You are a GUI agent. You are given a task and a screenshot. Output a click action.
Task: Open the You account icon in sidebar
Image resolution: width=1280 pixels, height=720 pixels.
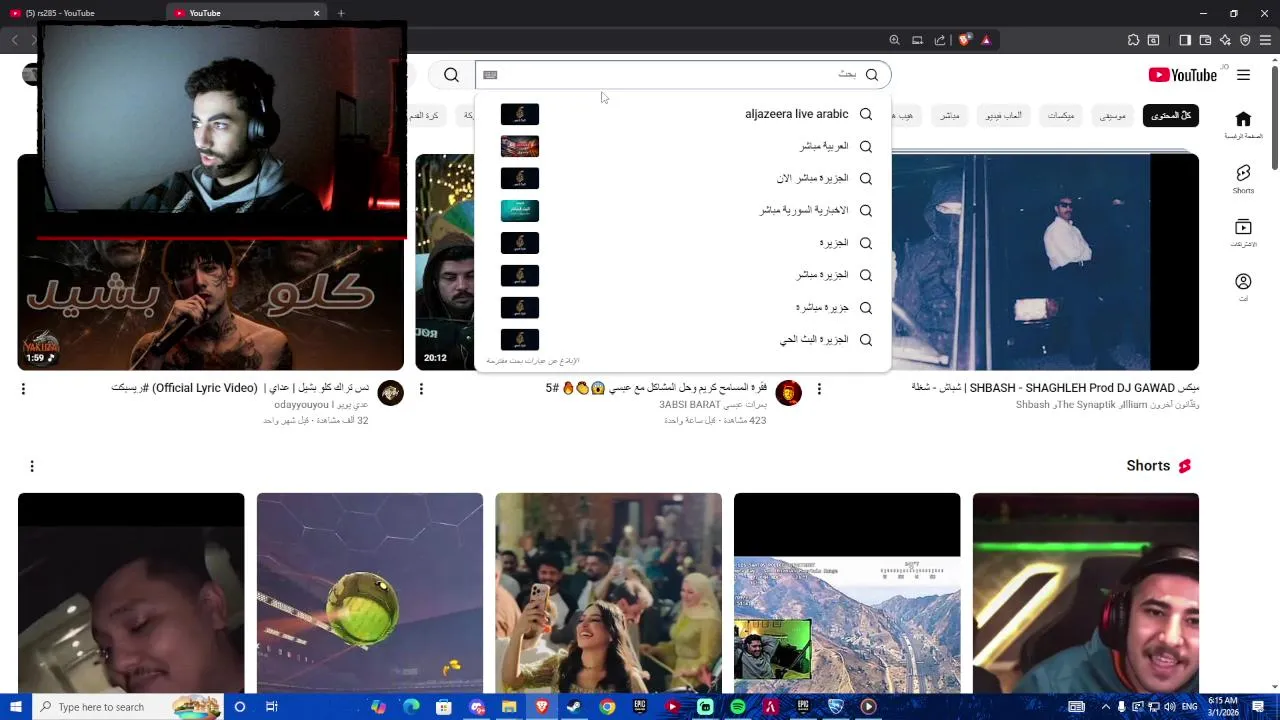coord(1243,287)
